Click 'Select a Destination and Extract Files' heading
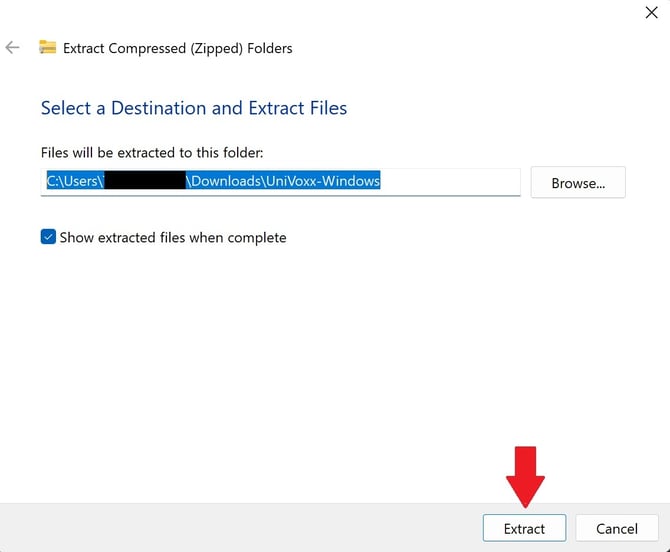This screenshot has height=552, width=670. pos(194,108)
